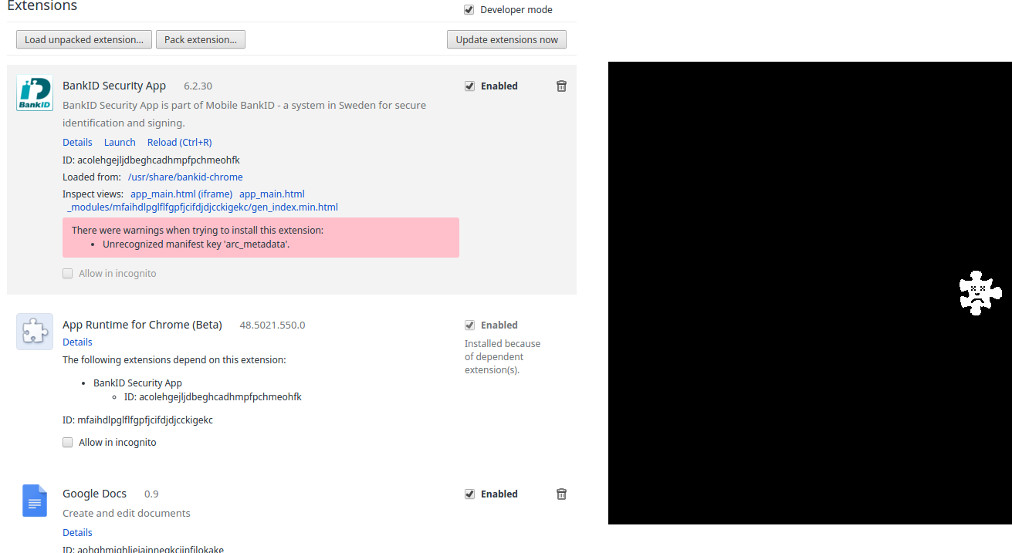Click the crashed plugin sad puzzle icon
1012x553 pixels.
pos(980,293)
